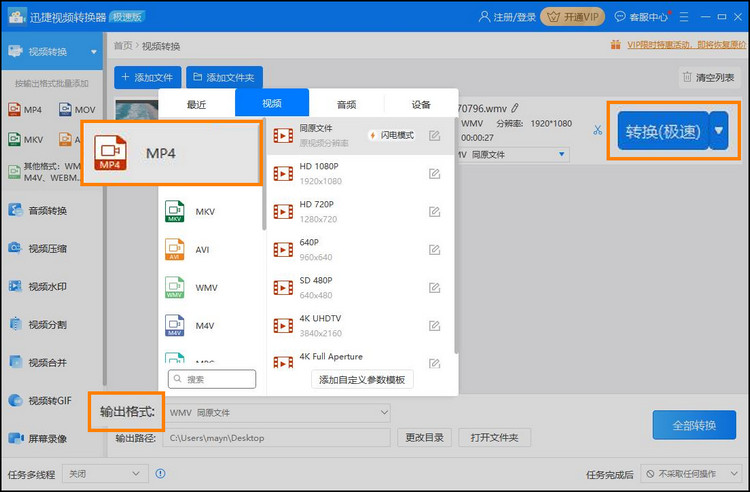The width and height of the screenshot is (750, 492).
Task: Edit 同原文件 preset parameters
Action: 434,136
